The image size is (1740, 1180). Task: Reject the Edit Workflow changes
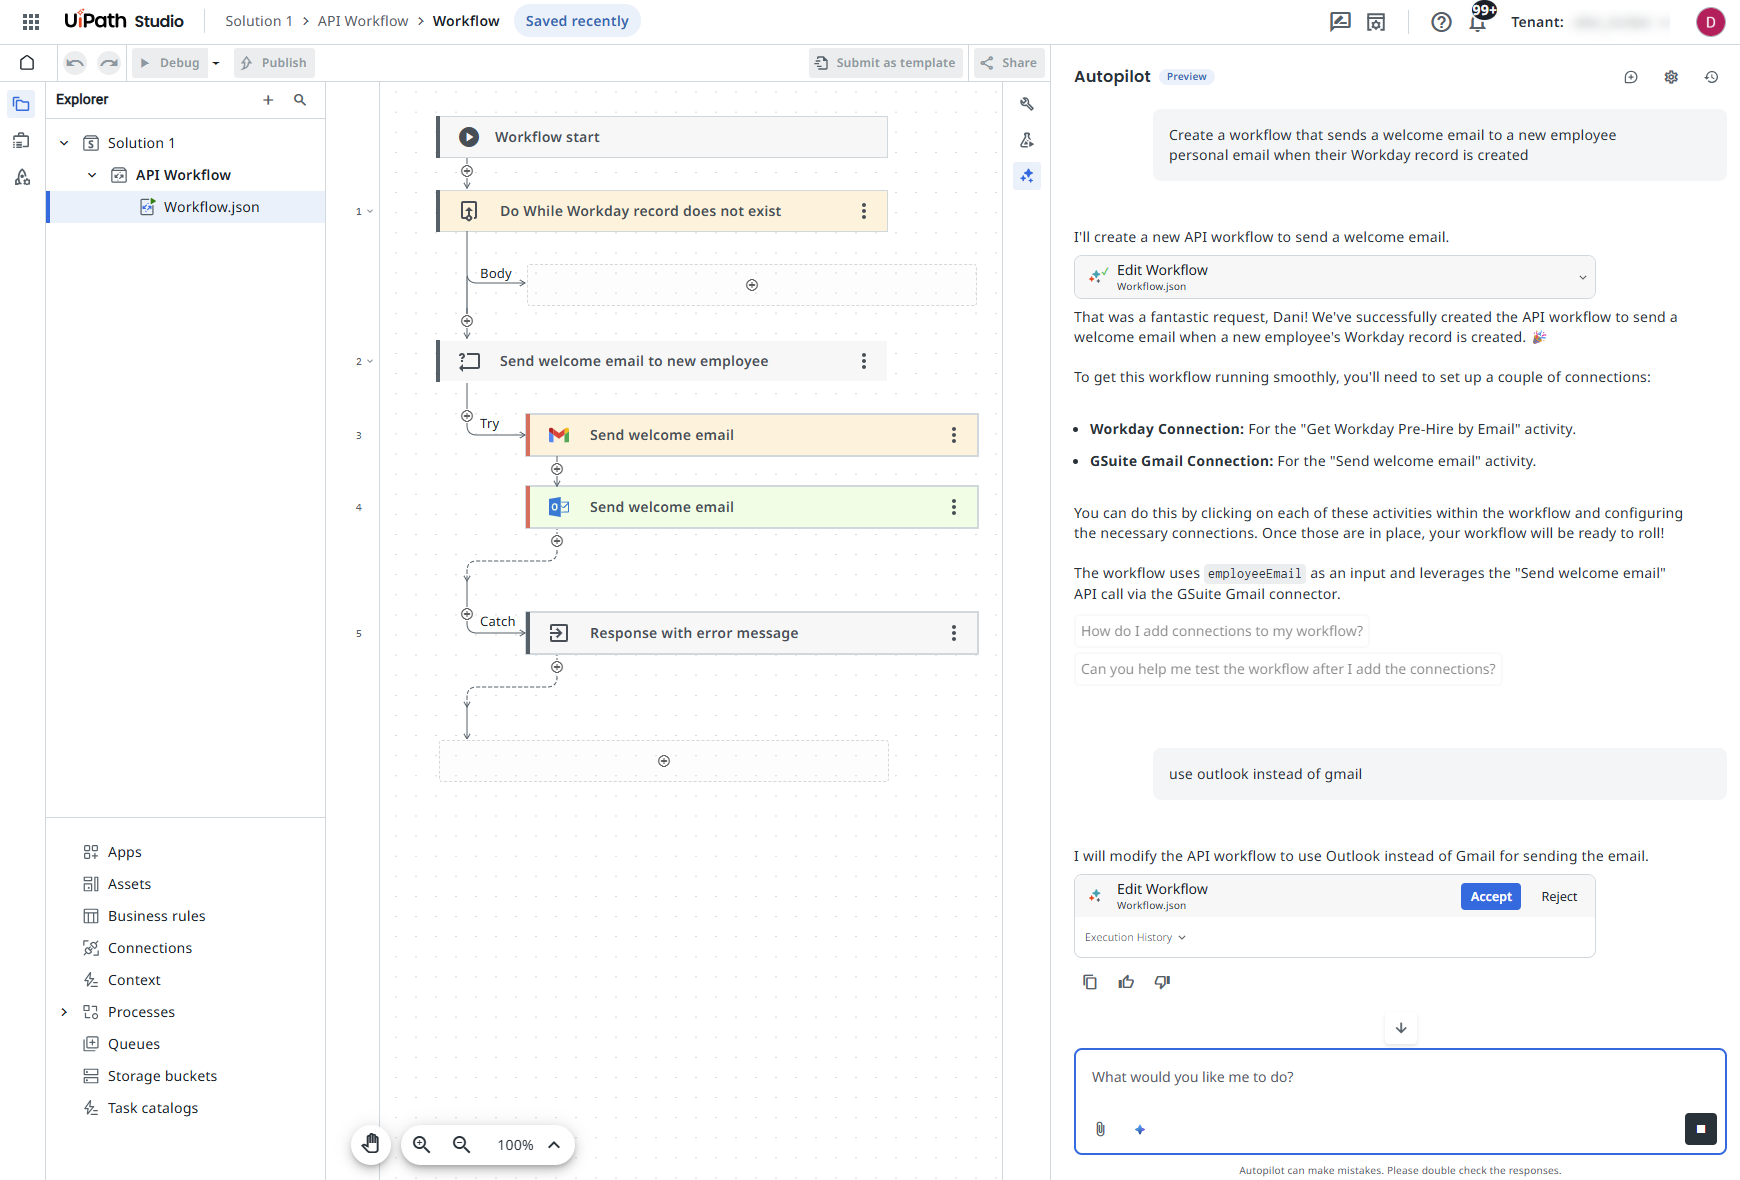click(1559, 897)
